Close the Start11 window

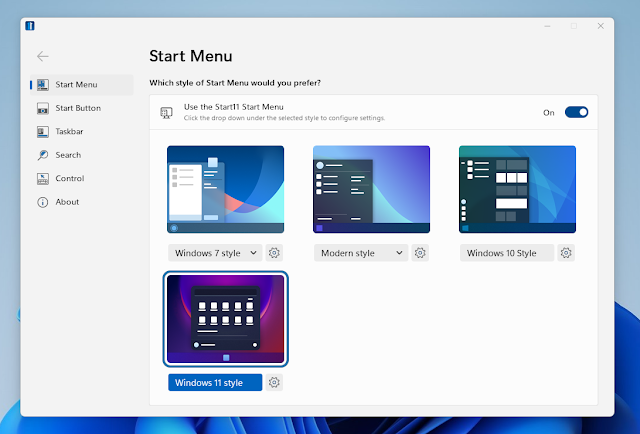pos(600,26)
